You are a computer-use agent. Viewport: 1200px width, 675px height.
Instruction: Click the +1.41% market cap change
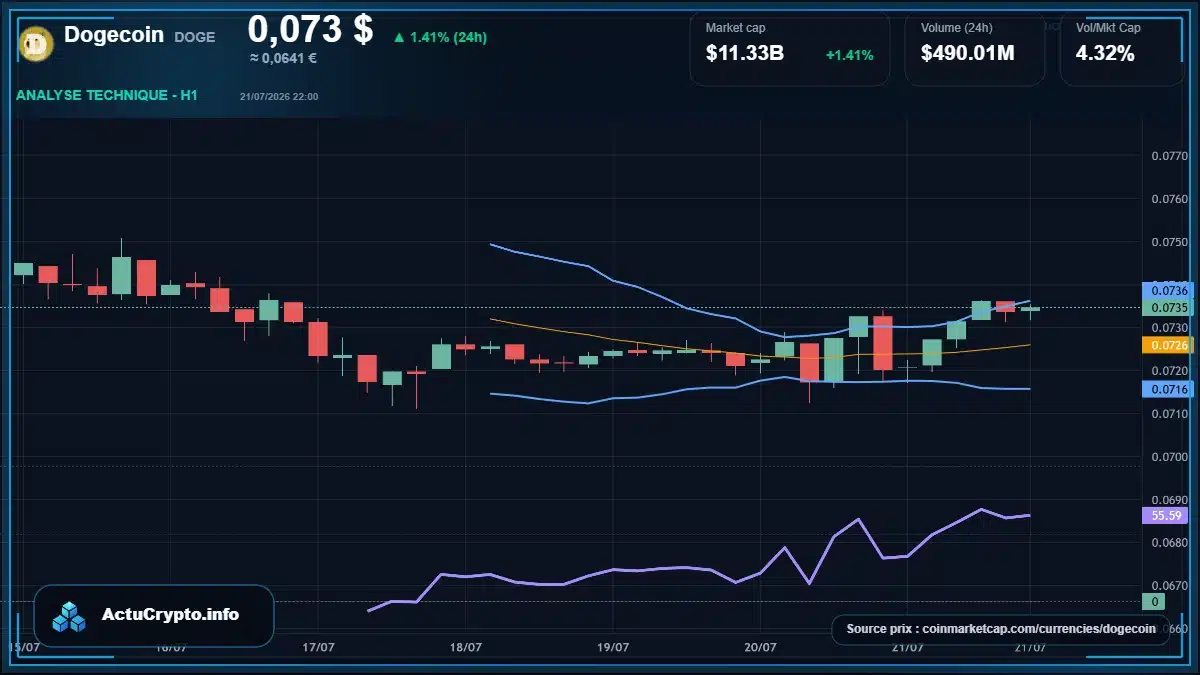point(849,55)
